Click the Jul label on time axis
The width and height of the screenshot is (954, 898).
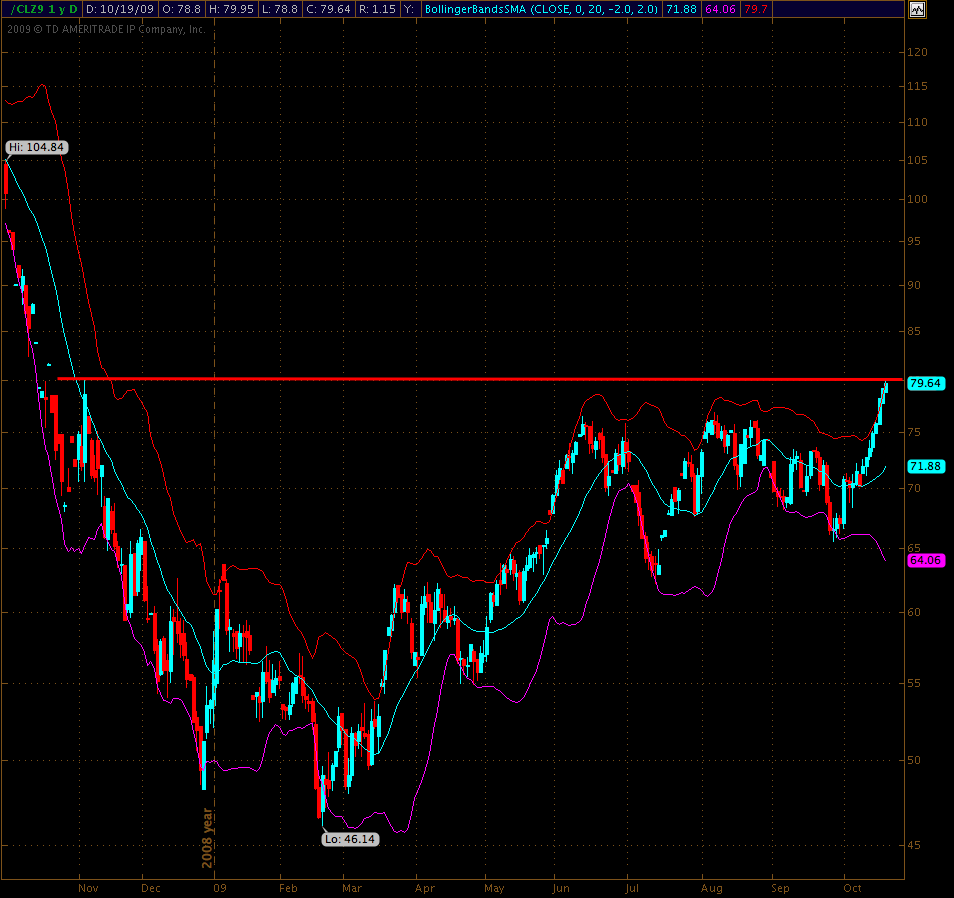[x=631, y=887]
